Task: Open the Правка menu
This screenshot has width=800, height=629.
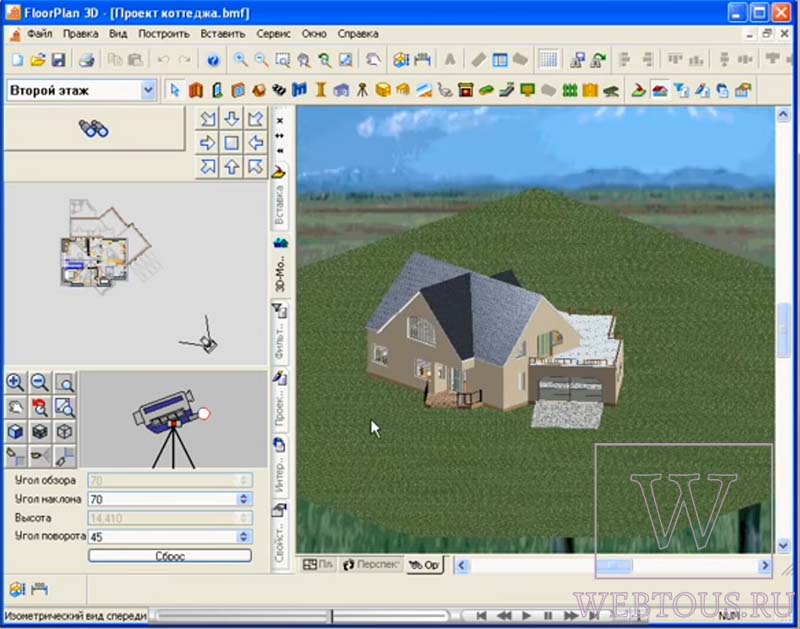Action: tap(81, 34)
